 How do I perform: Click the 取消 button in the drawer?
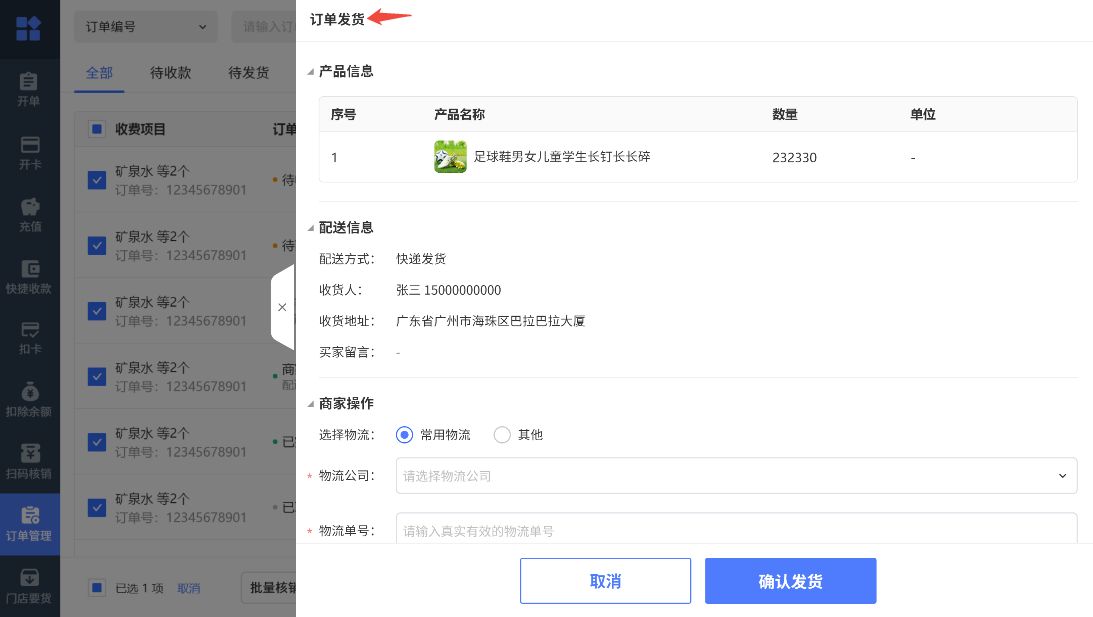(x=605, y=581)
